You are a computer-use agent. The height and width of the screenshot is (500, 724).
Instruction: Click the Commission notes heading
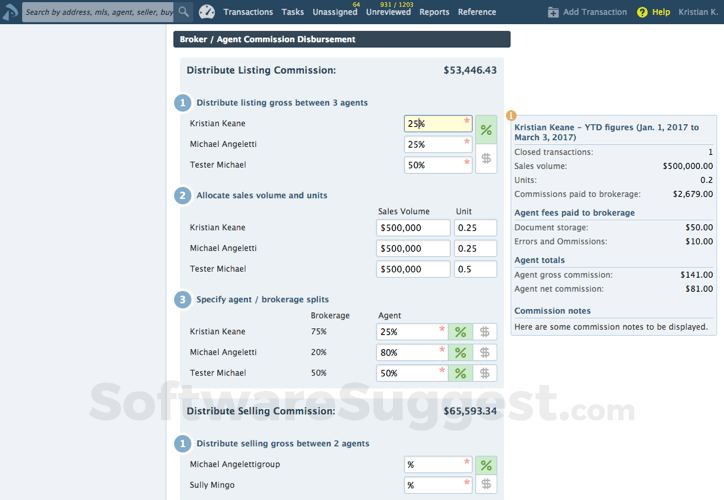[552, 311]
